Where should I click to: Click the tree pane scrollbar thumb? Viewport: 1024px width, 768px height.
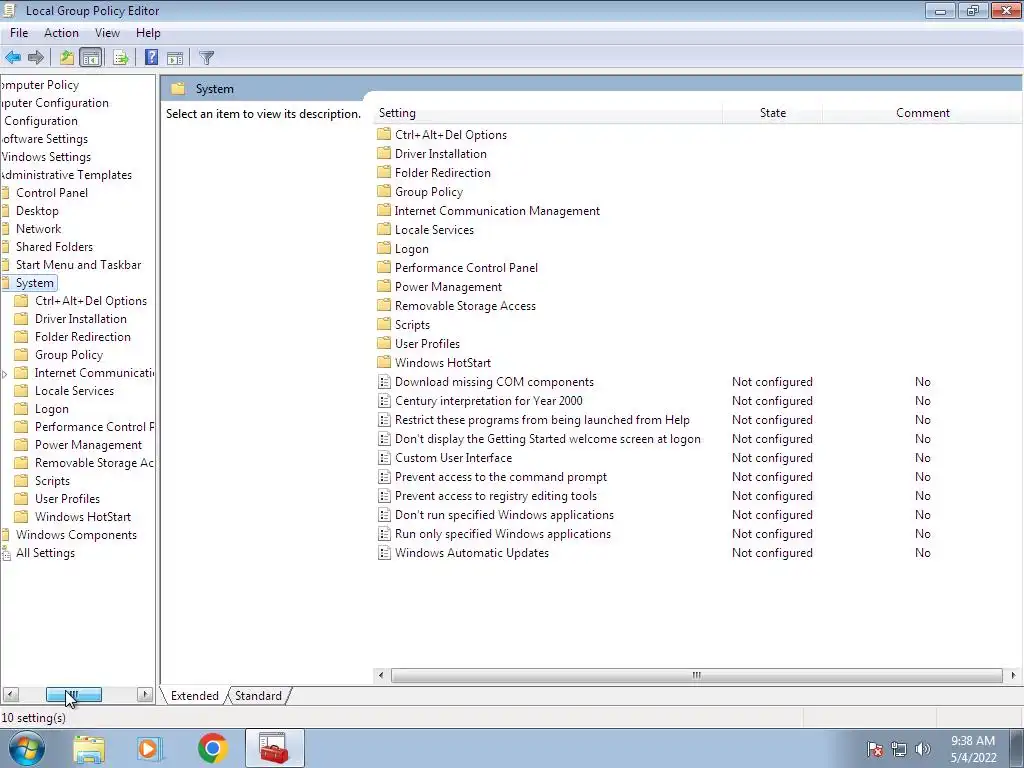coord(73,695)
